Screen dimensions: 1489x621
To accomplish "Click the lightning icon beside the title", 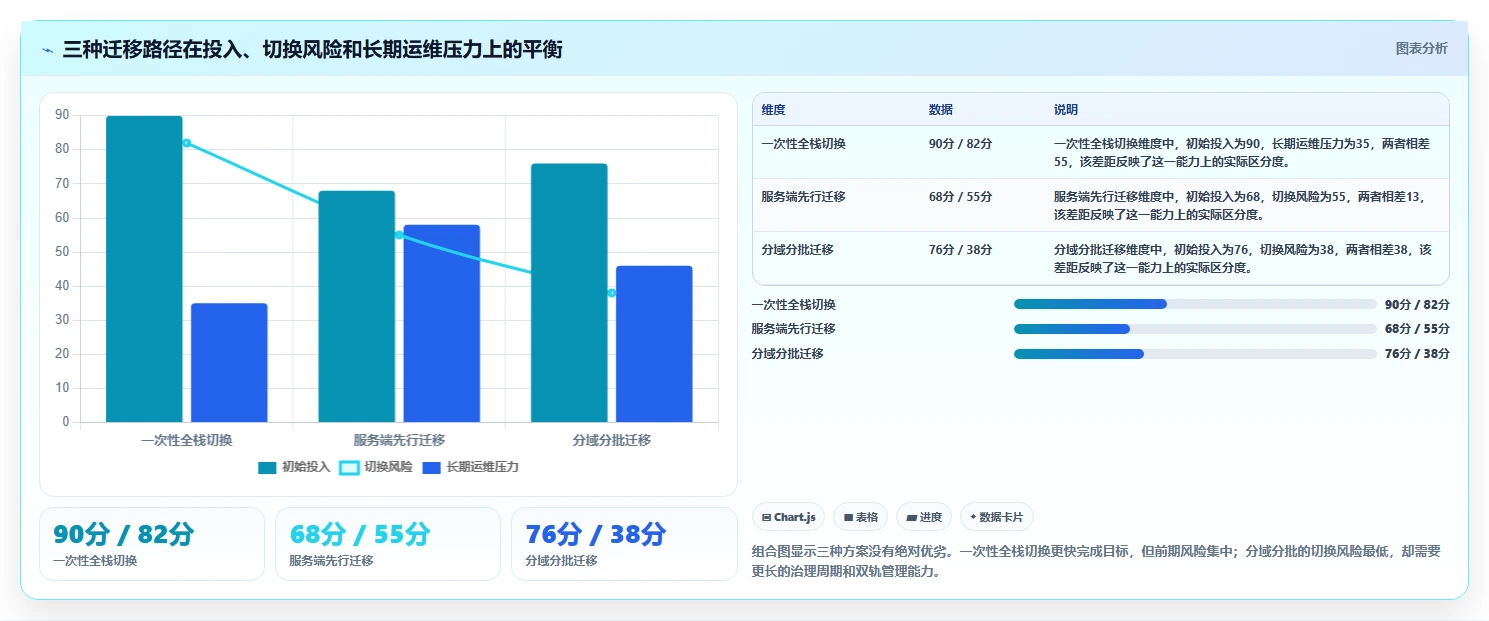I will 47,49.
